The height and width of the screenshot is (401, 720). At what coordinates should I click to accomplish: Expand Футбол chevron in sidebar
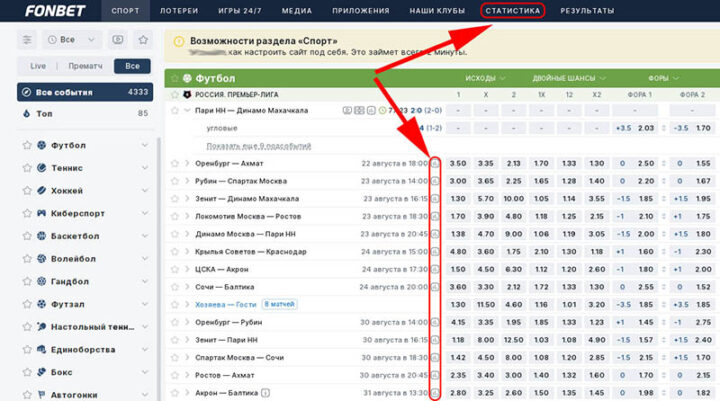click(x=145, y=145)
